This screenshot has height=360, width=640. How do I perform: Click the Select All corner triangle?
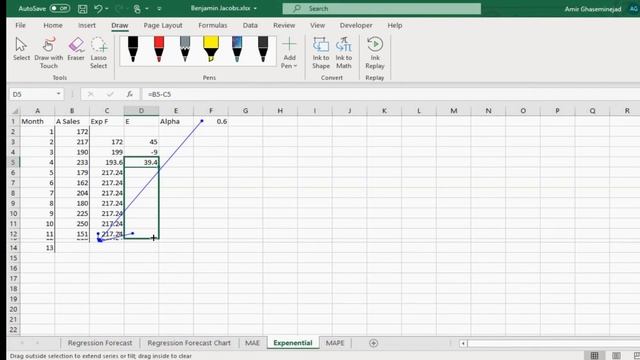point(15,111)
